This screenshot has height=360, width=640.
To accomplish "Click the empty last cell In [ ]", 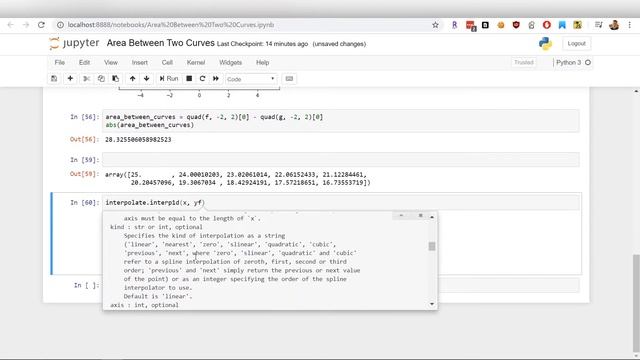I will point(508,285).
